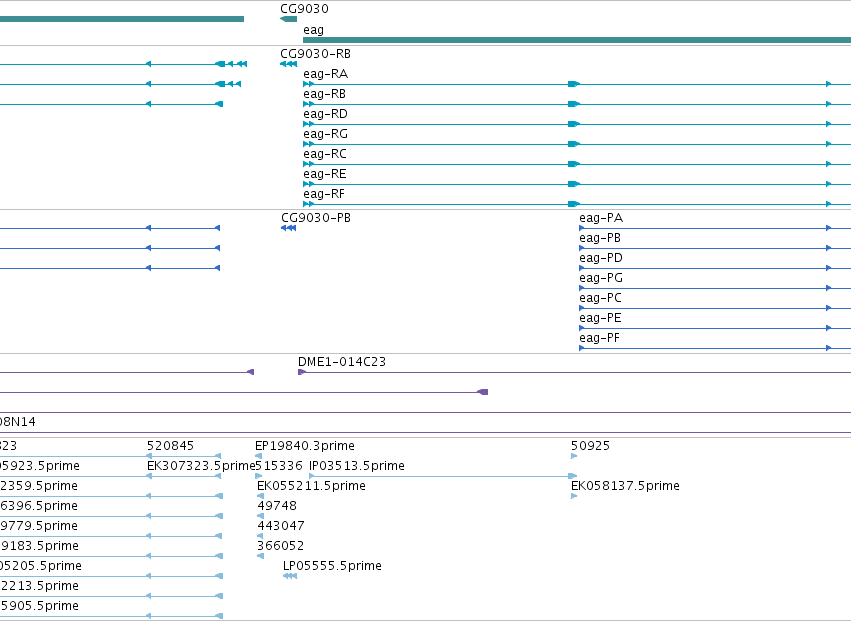Click the eag-RD start arrow glyph
This screenshot has height=621, width=851.
[x=308, y=124]
